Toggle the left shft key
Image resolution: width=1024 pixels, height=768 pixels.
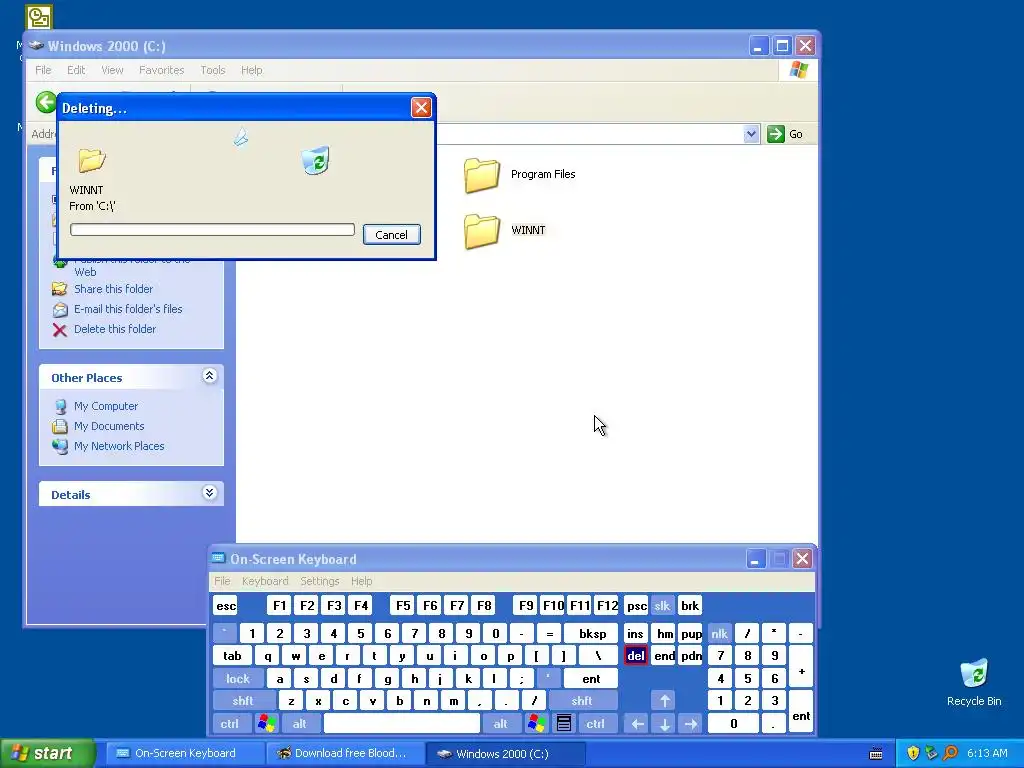[x=243, y=701]
